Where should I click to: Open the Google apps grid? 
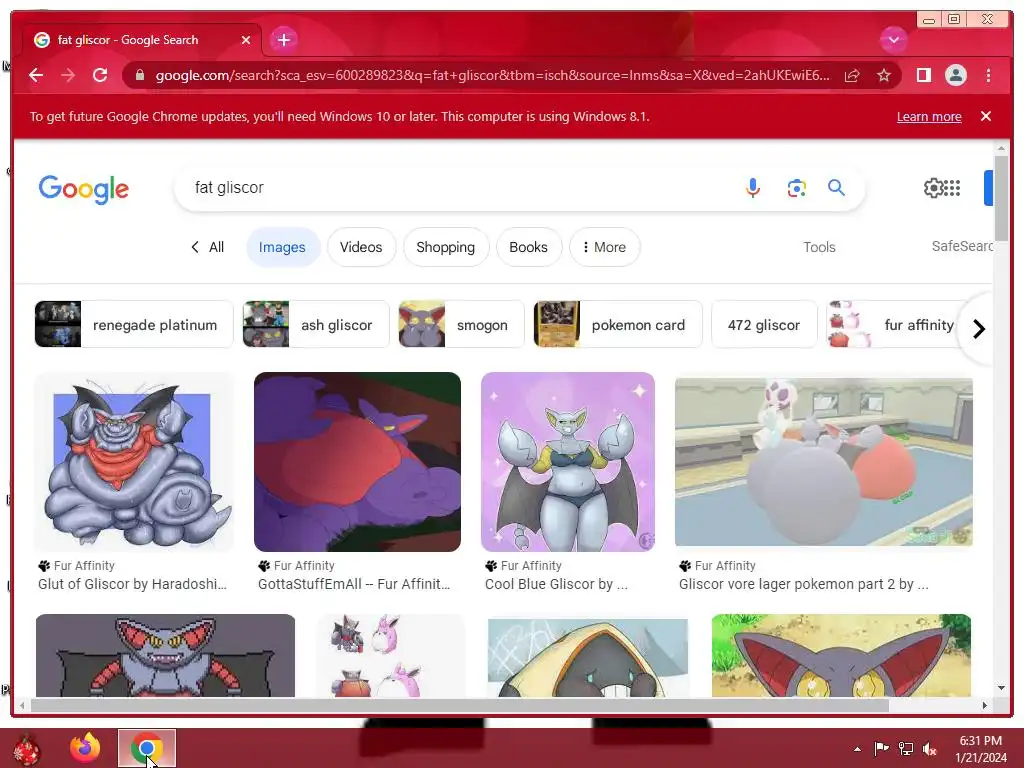[x=953, y=188]
